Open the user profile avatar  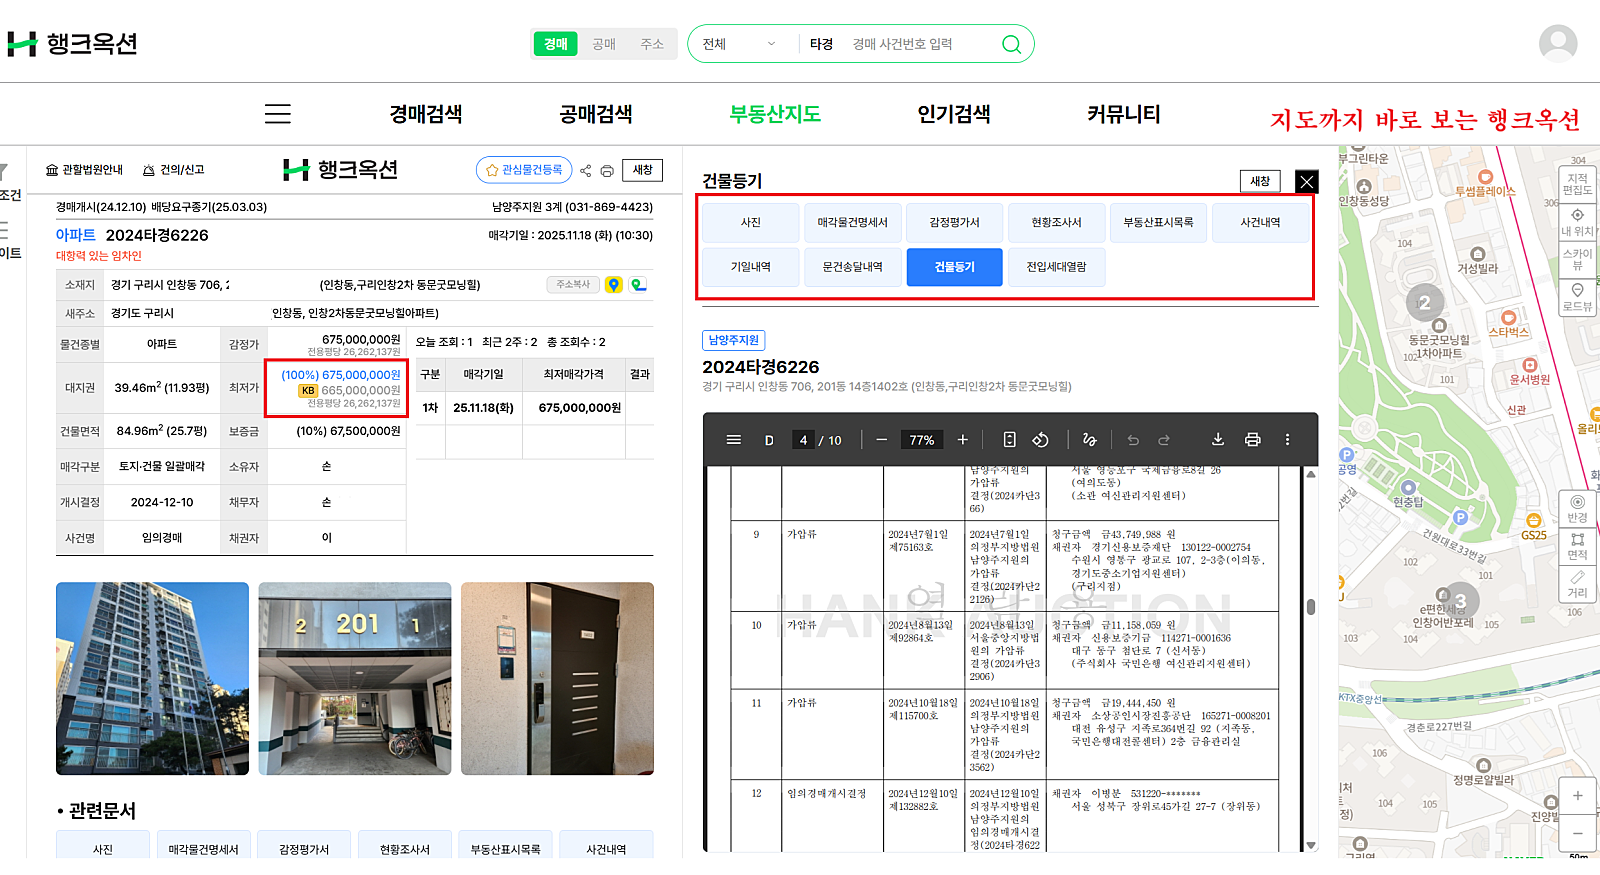tap(1557, 44)
